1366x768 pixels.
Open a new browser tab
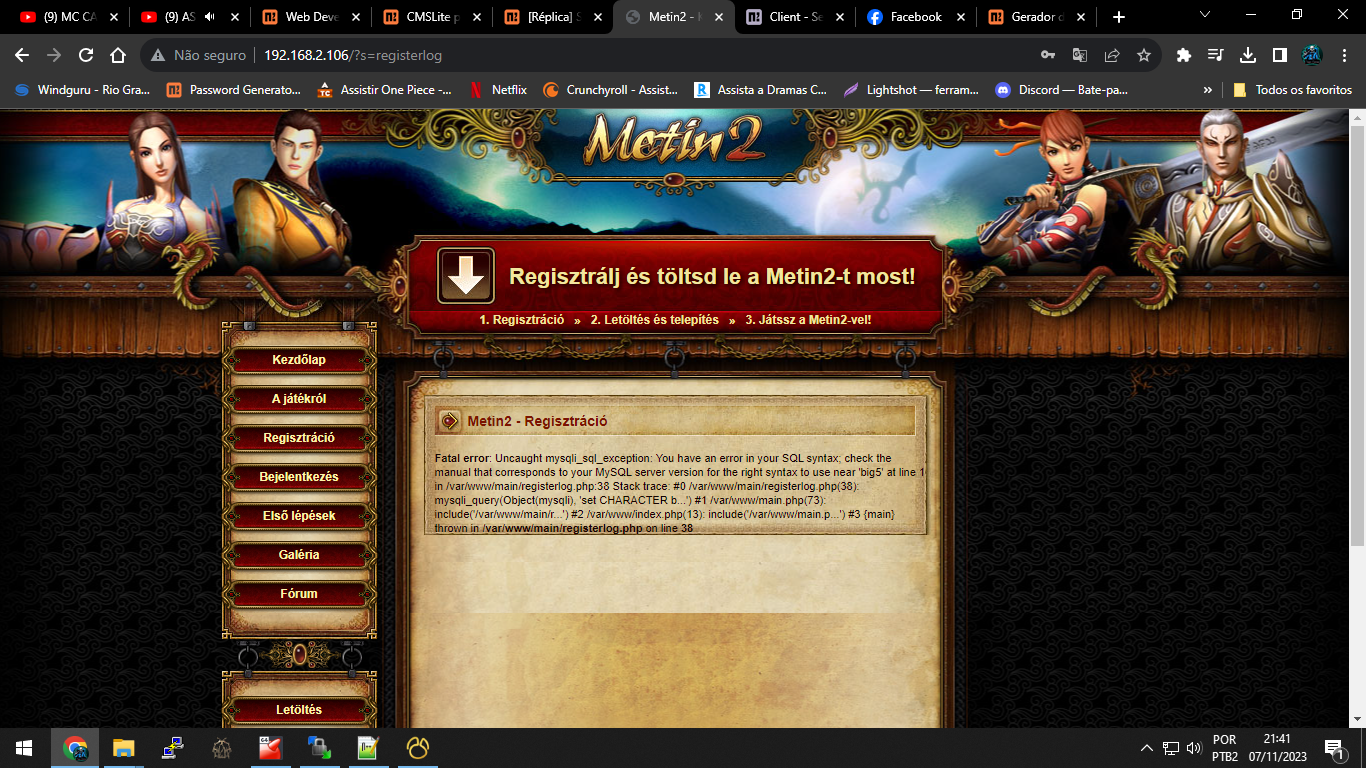point(1118,17)
